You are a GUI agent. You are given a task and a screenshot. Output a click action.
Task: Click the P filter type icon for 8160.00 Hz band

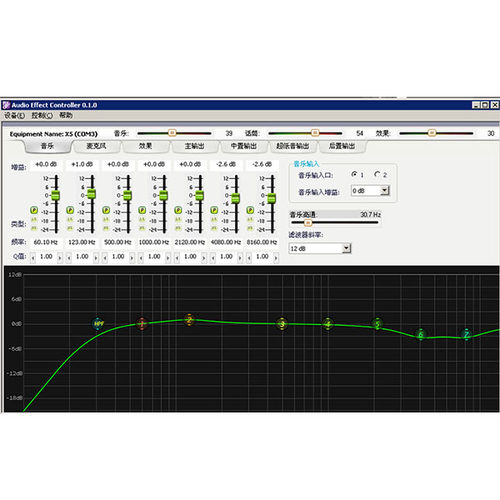[250, 210]
